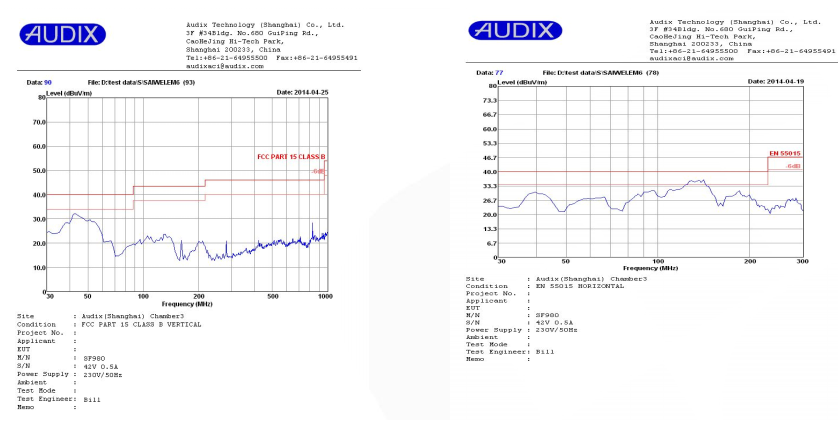The image size is (838, 422).
Task: Click the right chart's Frequency (MHz) axis title
Action: (654, 267)
